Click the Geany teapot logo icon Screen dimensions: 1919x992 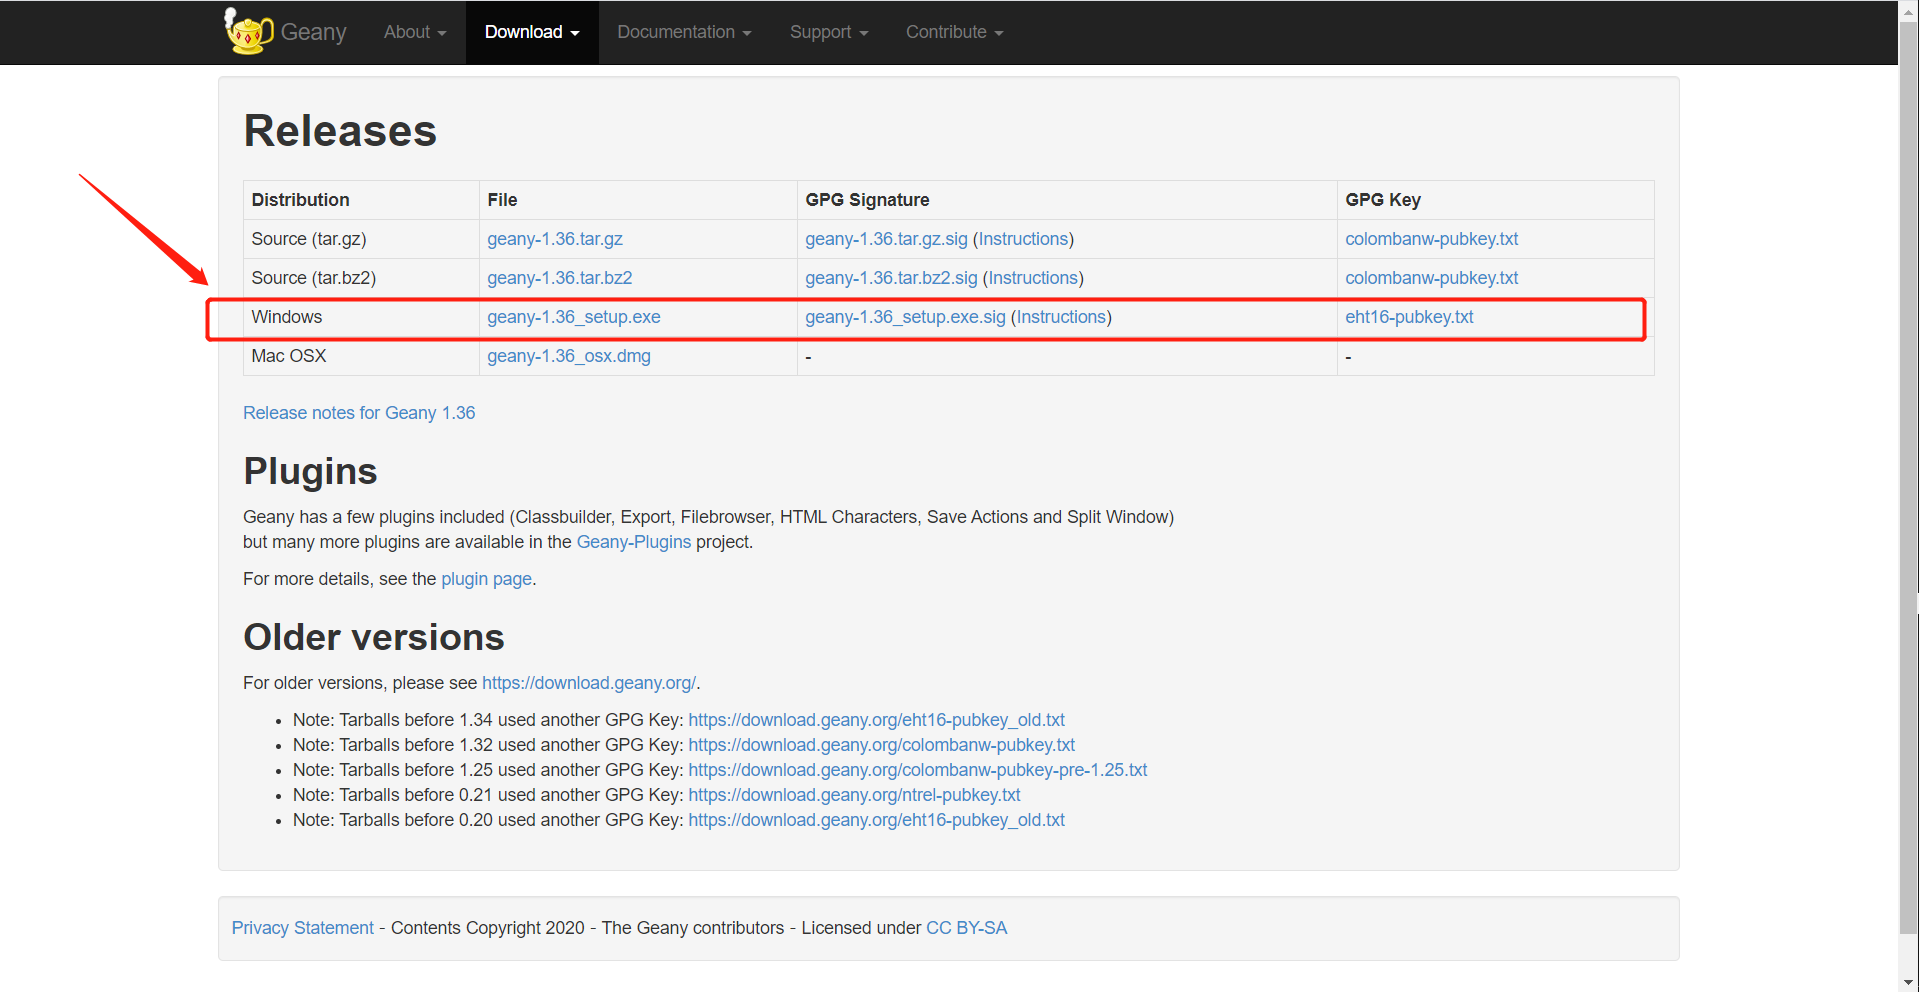(x=248, y=31)
